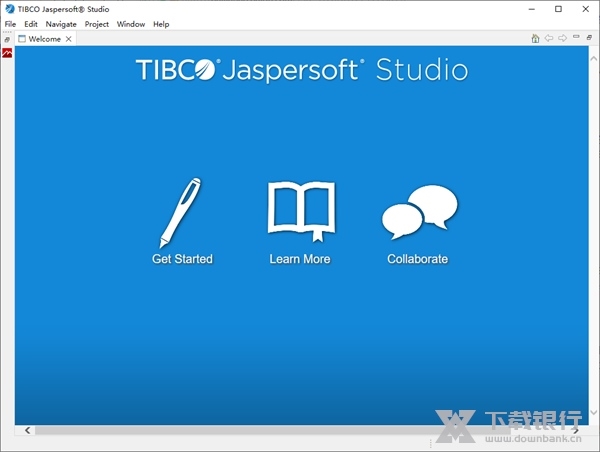This screenshot has width=600, height=452.
Task: Open the Edit menu
Action: [x=31, y=24]
